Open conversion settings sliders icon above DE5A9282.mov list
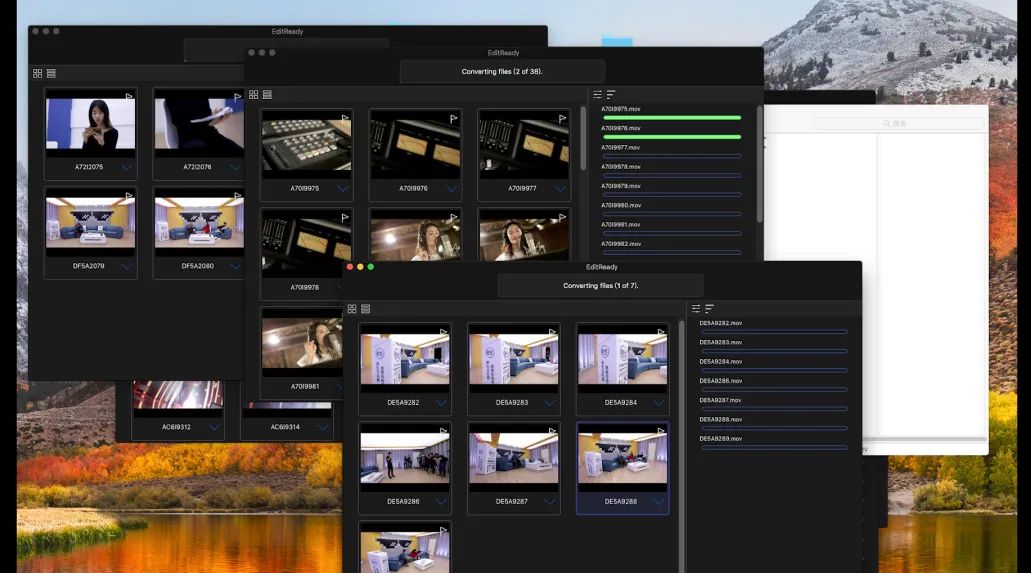1031x573 pixels. point(696,309)
